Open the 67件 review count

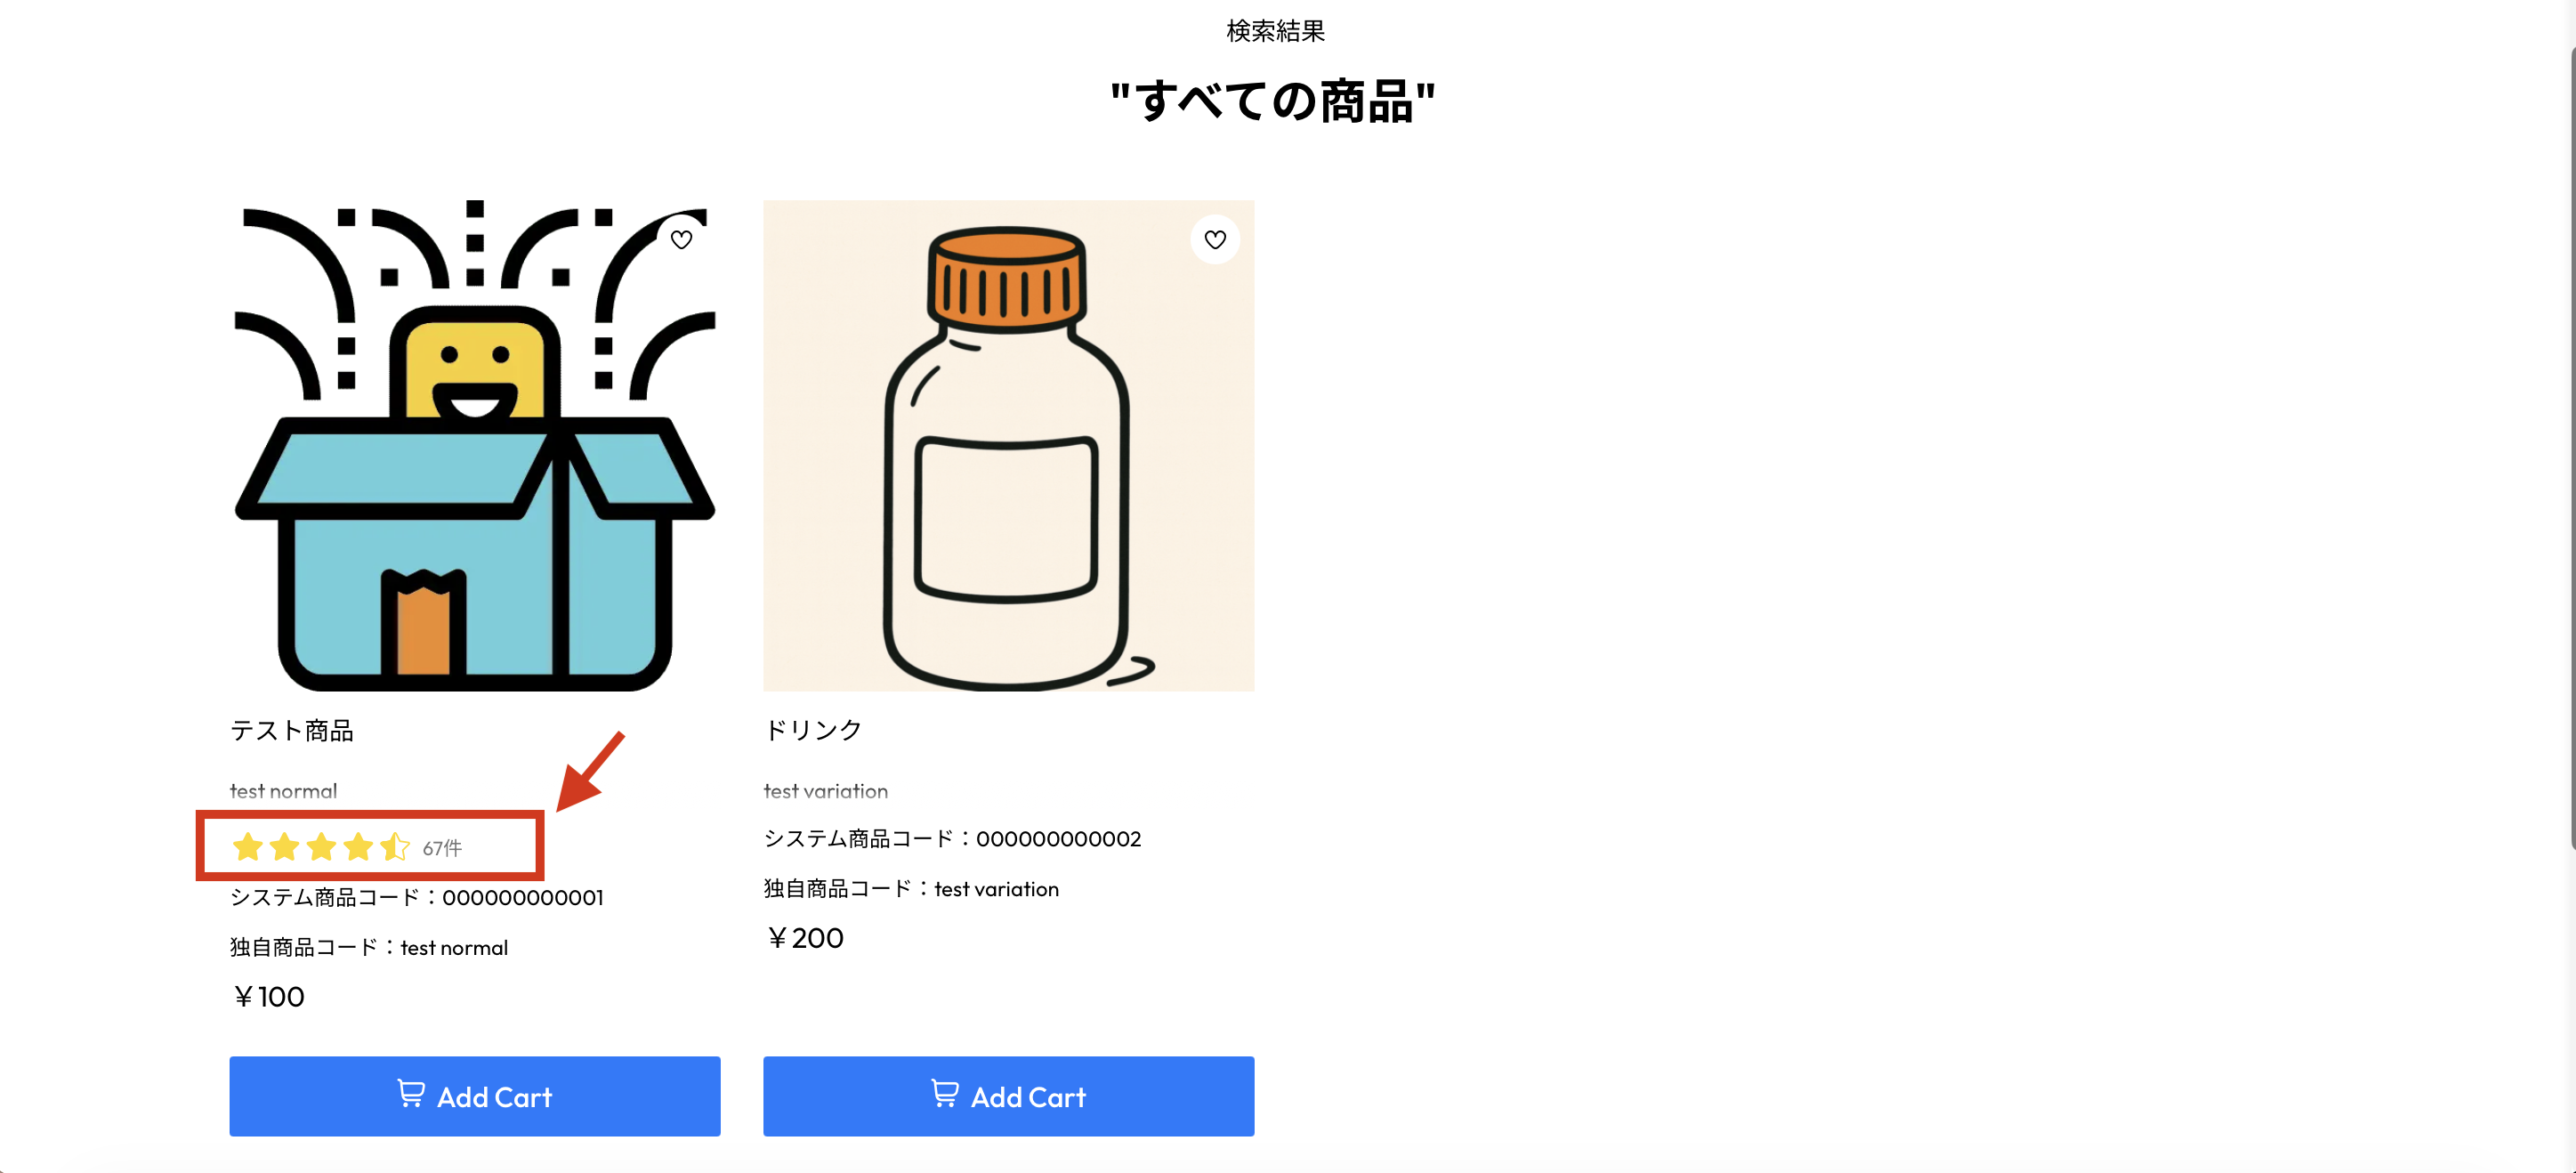(x=442, y=849)
